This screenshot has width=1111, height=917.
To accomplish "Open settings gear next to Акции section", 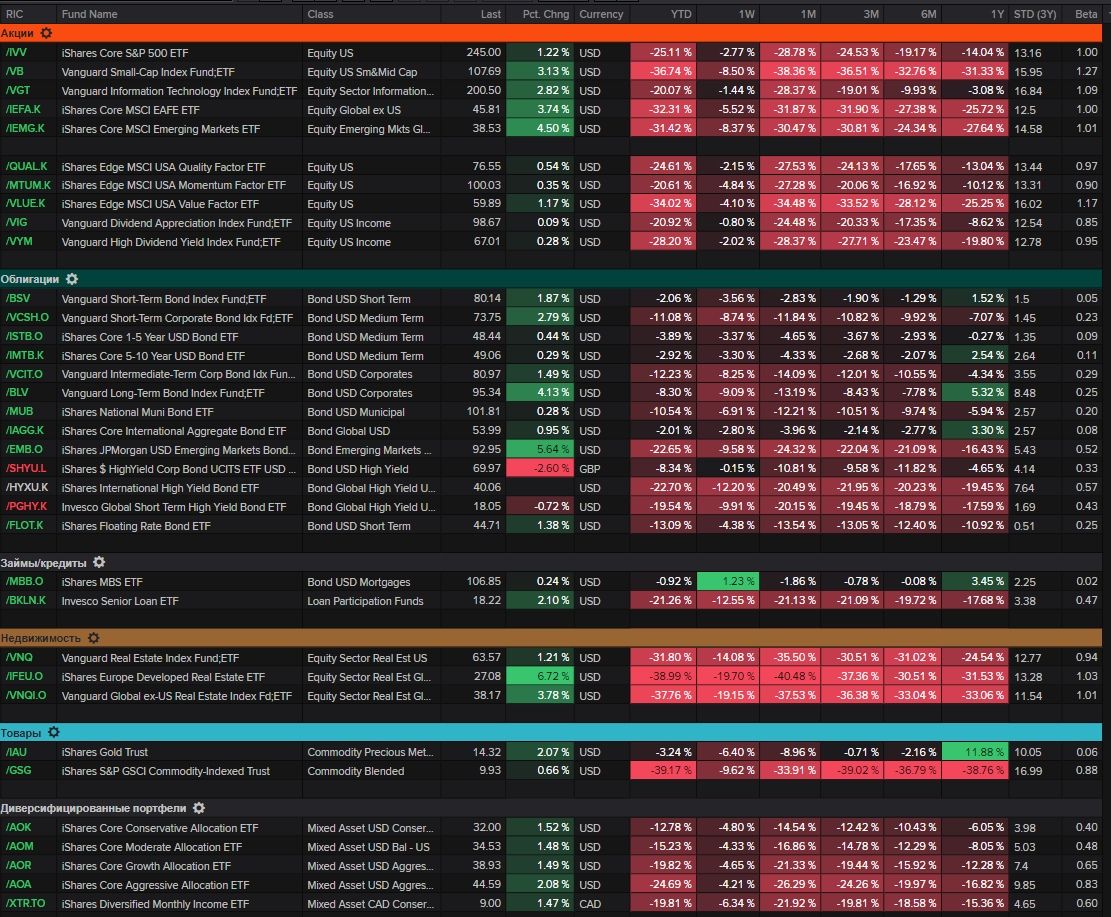I will pyautogui.click(x=46, y=33).
